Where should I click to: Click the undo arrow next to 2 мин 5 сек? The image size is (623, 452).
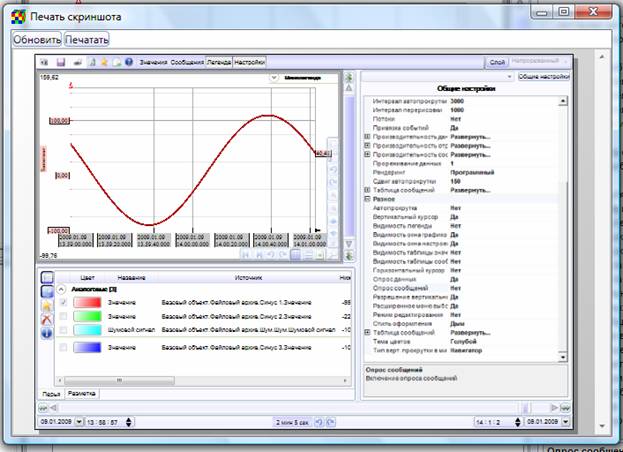click(319, 422)
